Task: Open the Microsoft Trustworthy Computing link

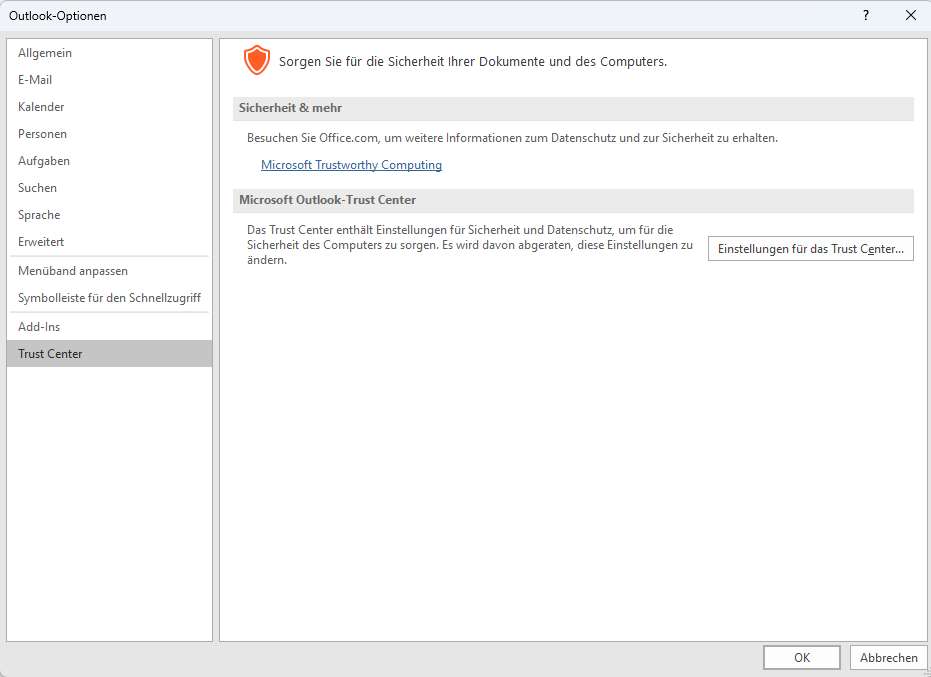Action: pyautogui.click(x=352, y=165)
